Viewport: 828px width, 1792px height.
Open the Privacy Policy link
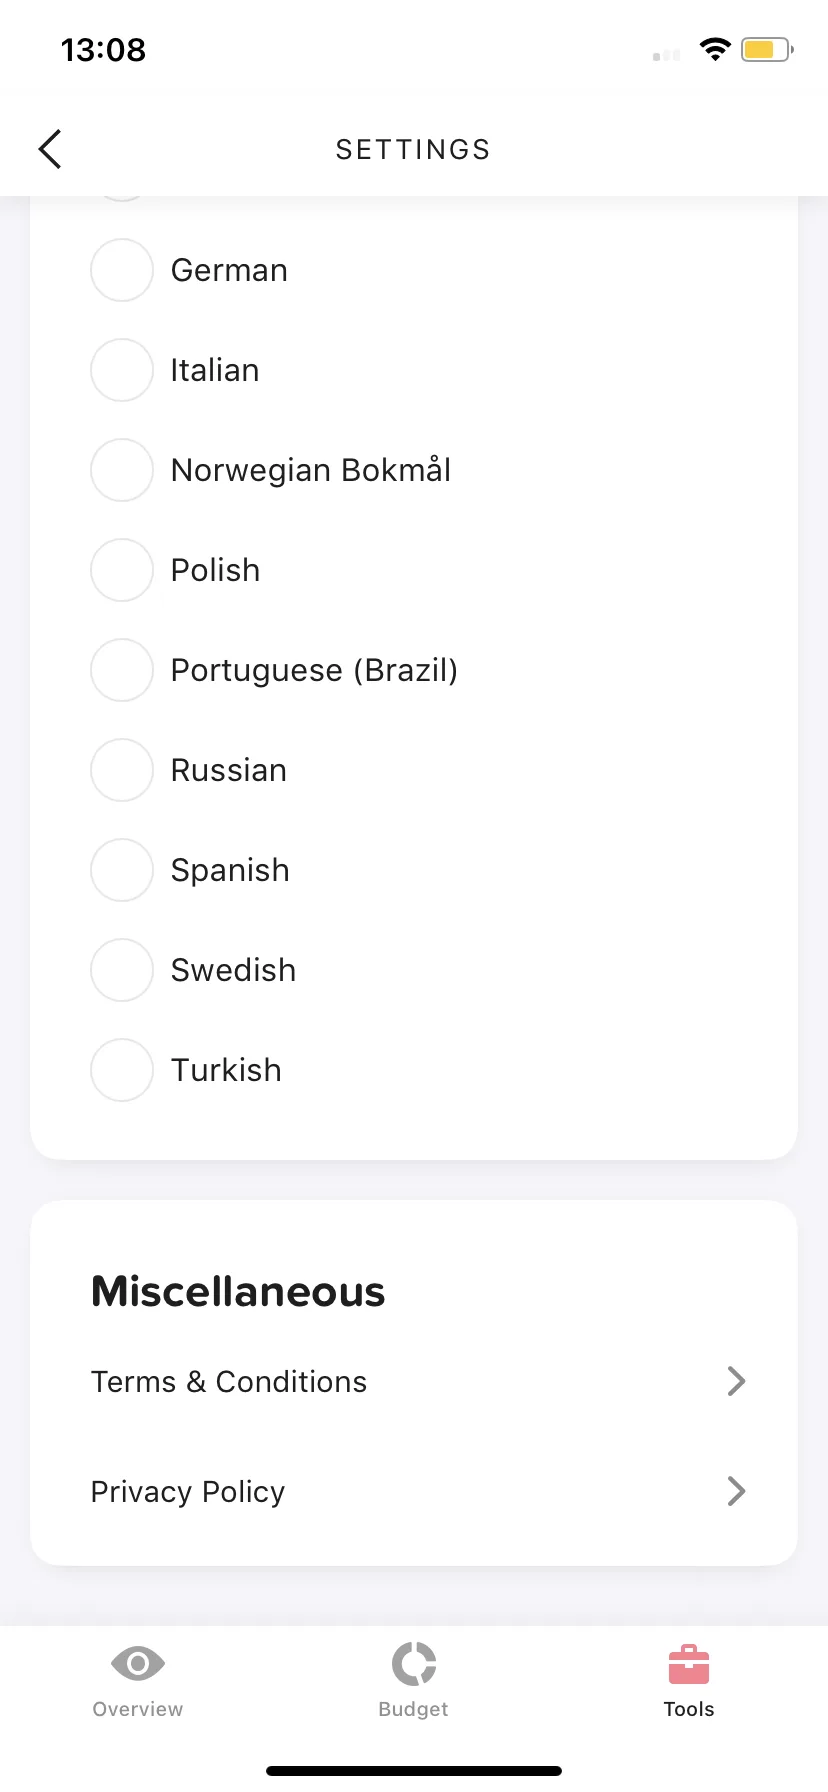point(188,1491)
